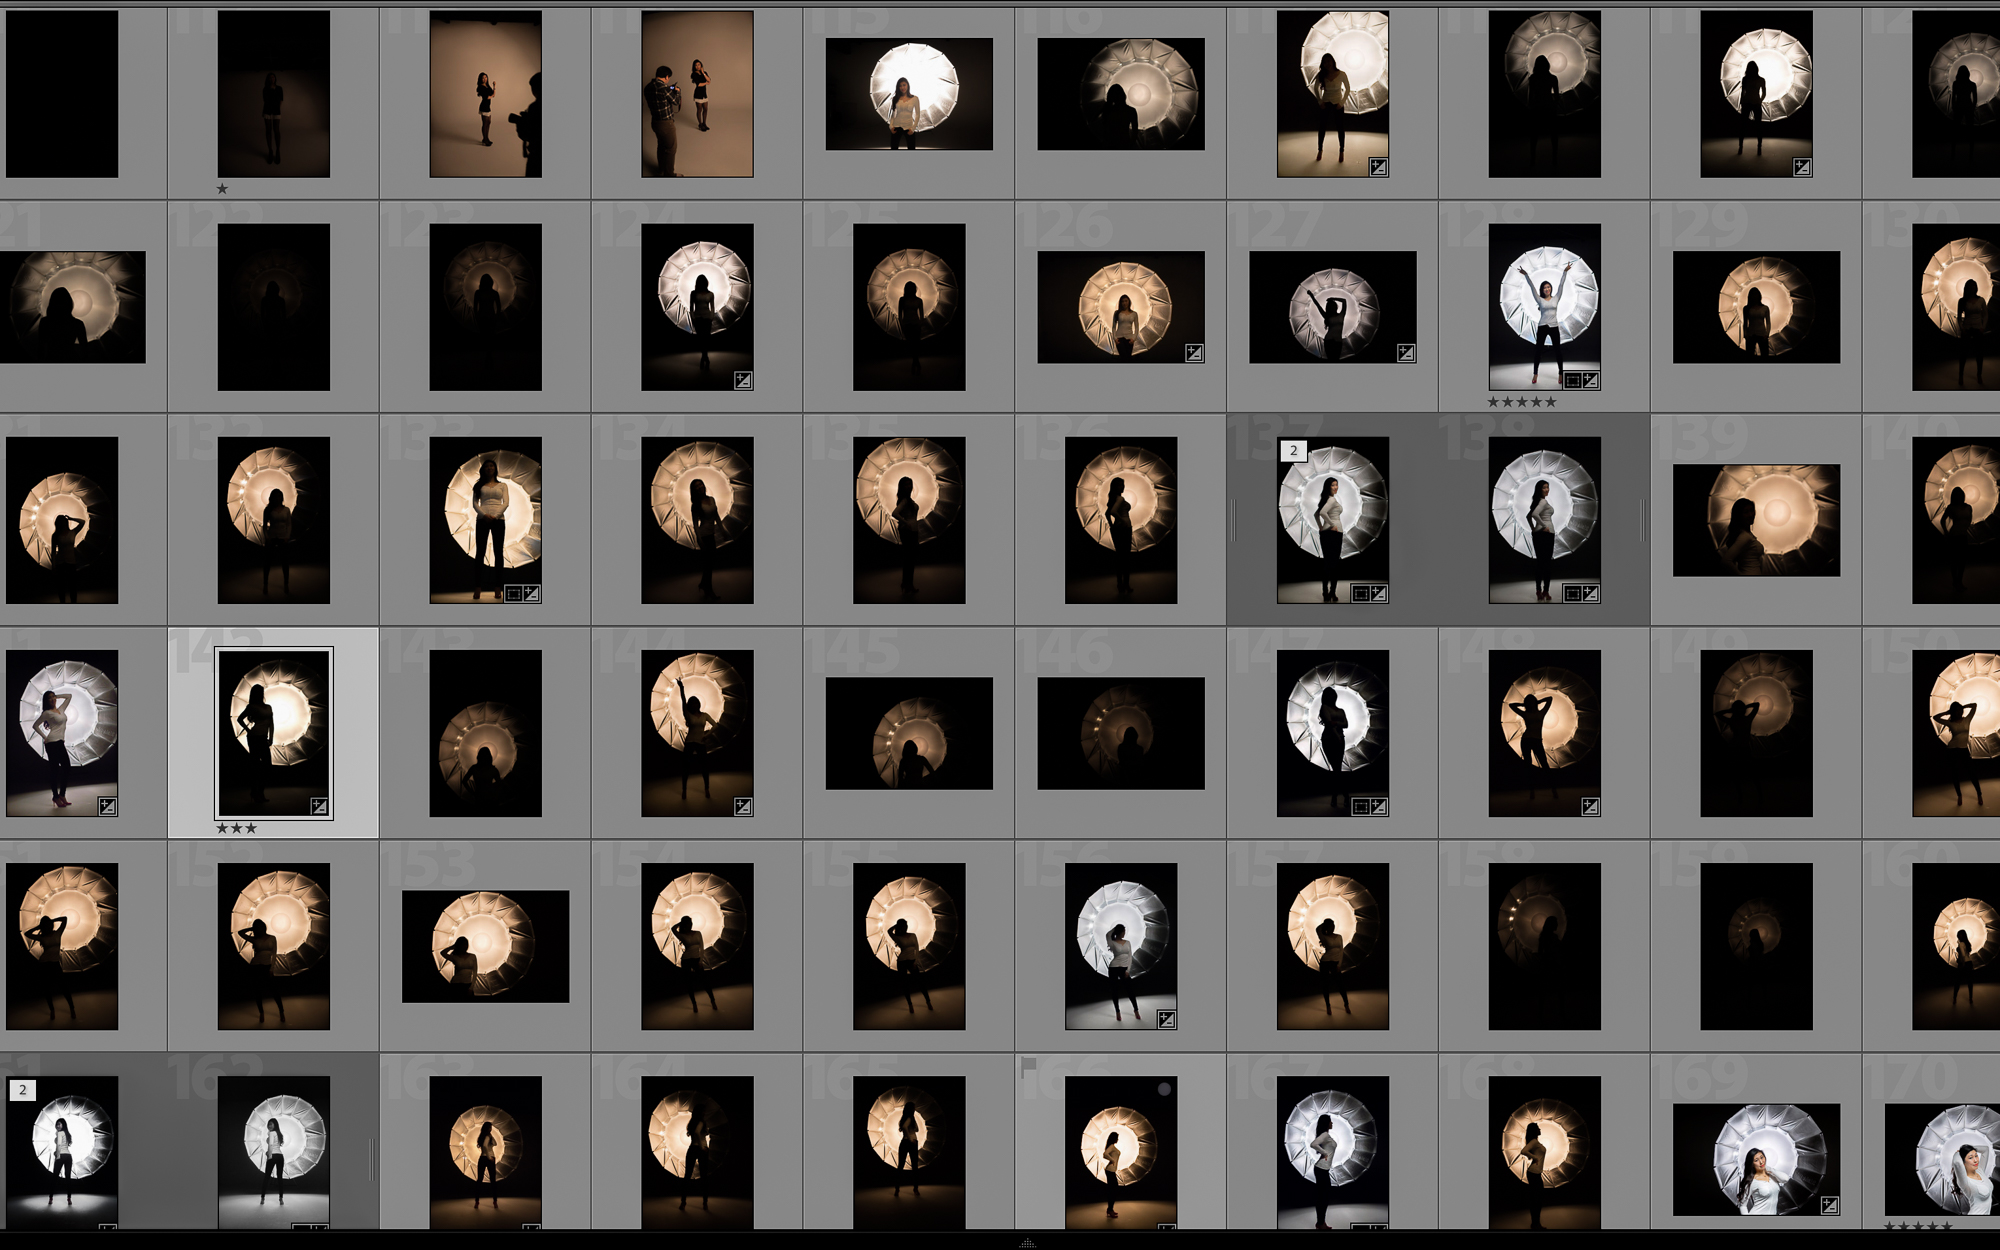
Task: Select photo 125 thumbnail
Action: pyautogui.click(x=909, y=307)
